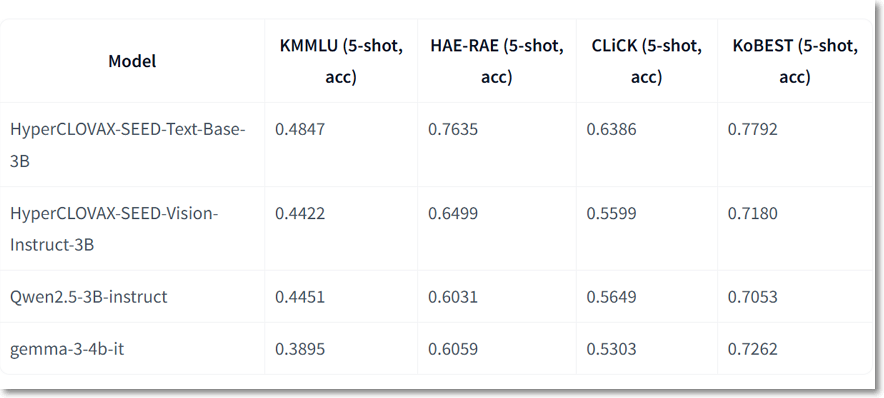Select the HyperCLOVAX-SEED-Text-Base-3B model name

[x=127, y=145]
